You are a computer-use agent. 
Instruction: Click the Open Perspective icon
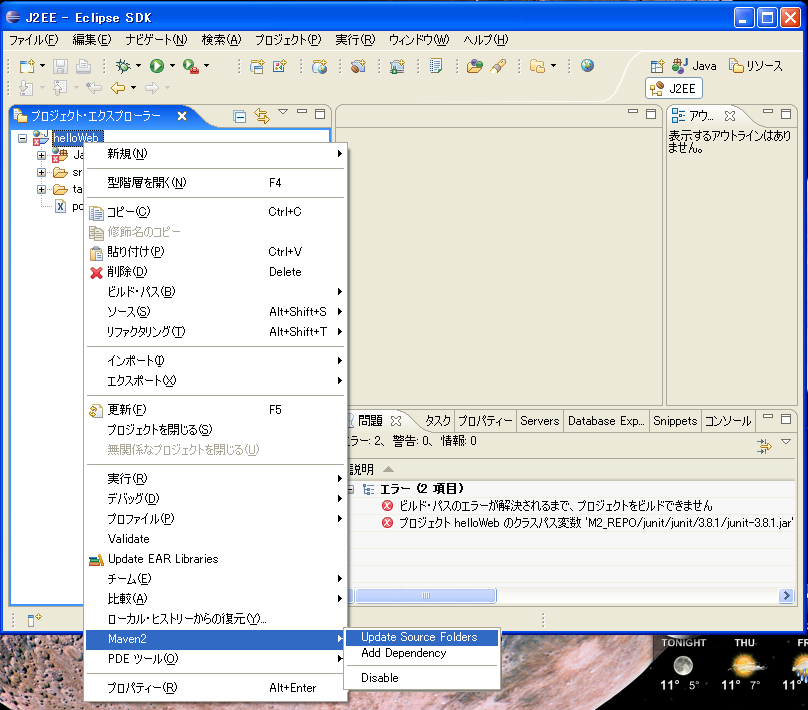[x=656, y=66]
